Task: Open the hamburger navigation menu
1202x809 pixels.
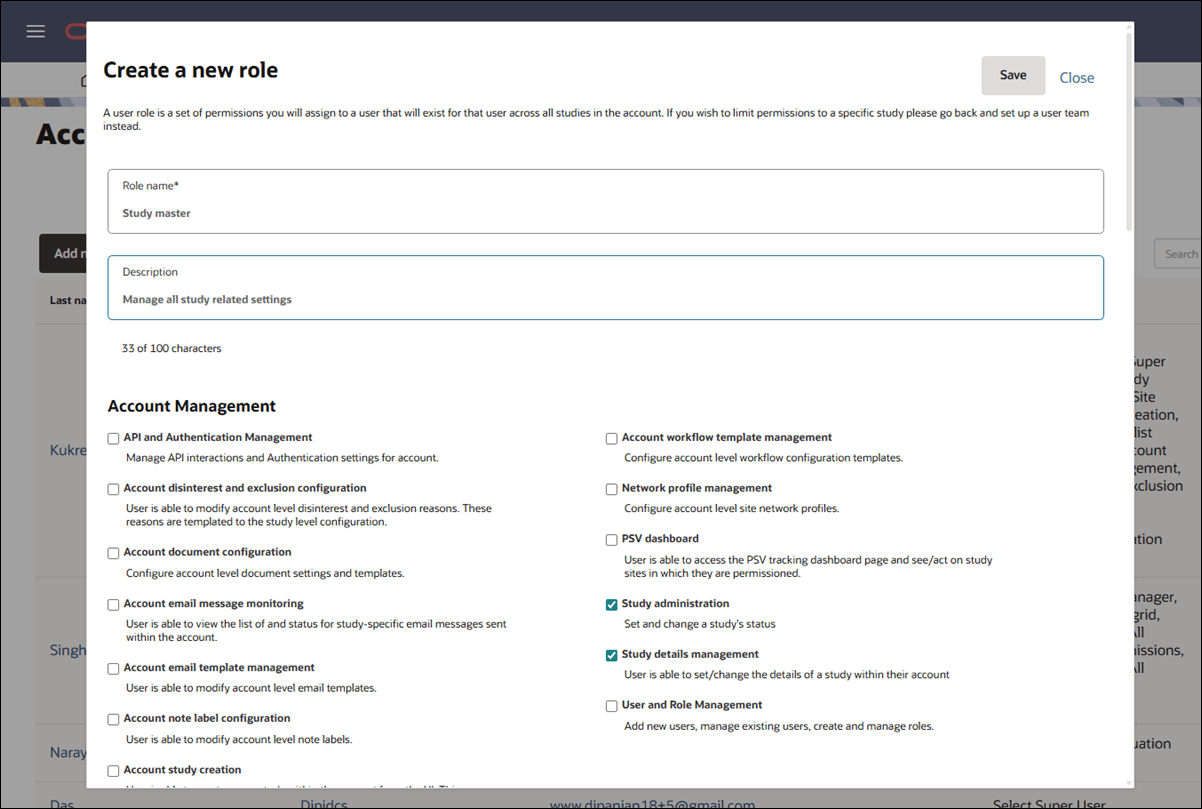Action: click(x=35, y=31)
